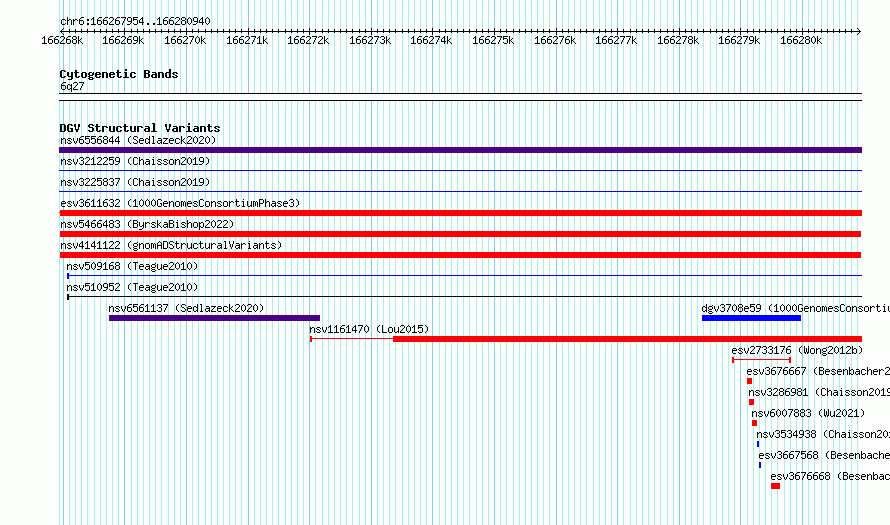Click the small blue esv3667568 marker

pyautogui.click(x=760, y=465)
